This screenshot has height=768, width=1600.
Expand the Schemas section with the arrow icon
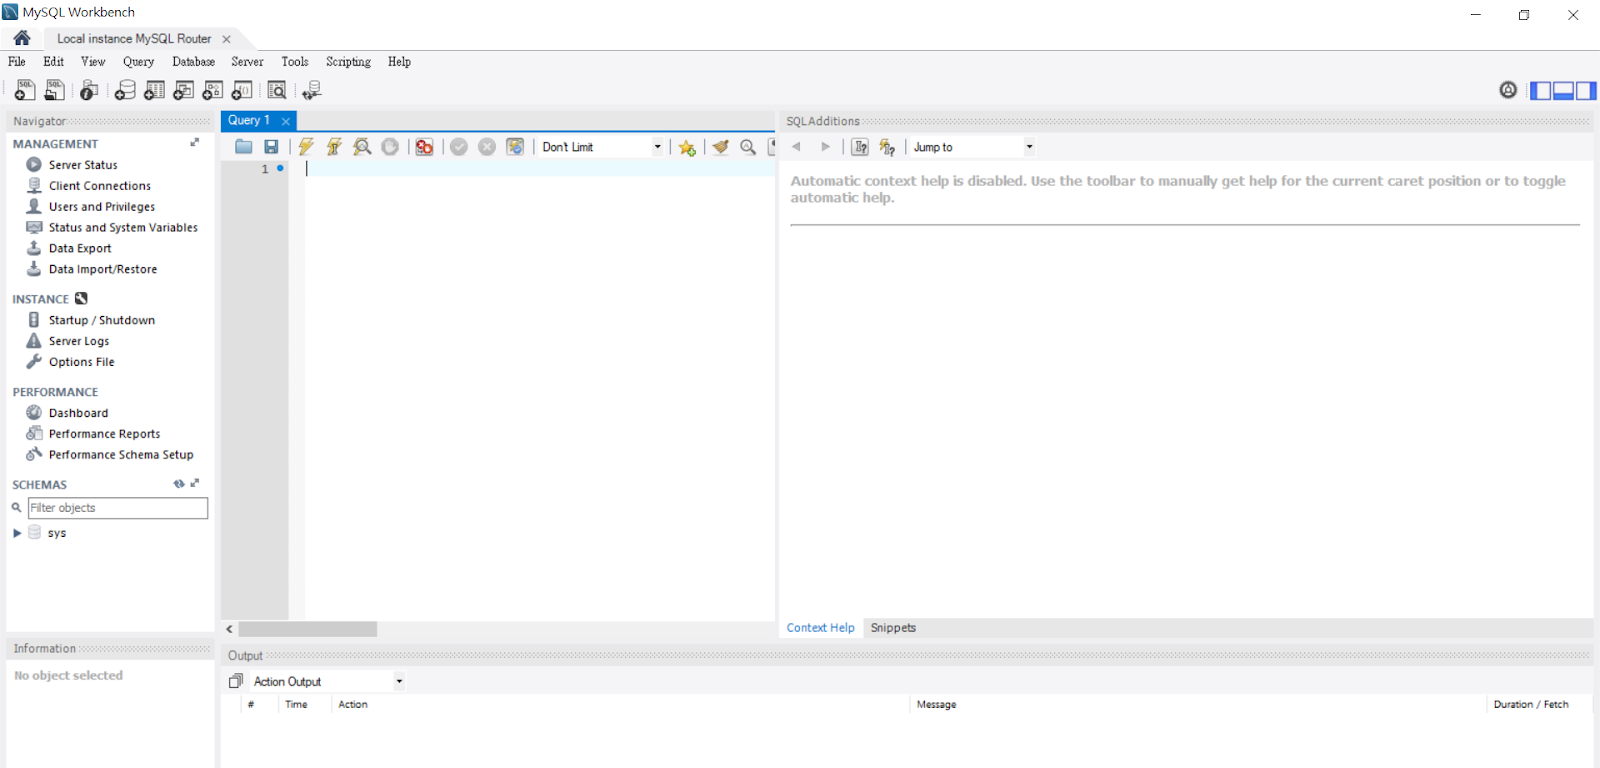[x=195, y=483]
